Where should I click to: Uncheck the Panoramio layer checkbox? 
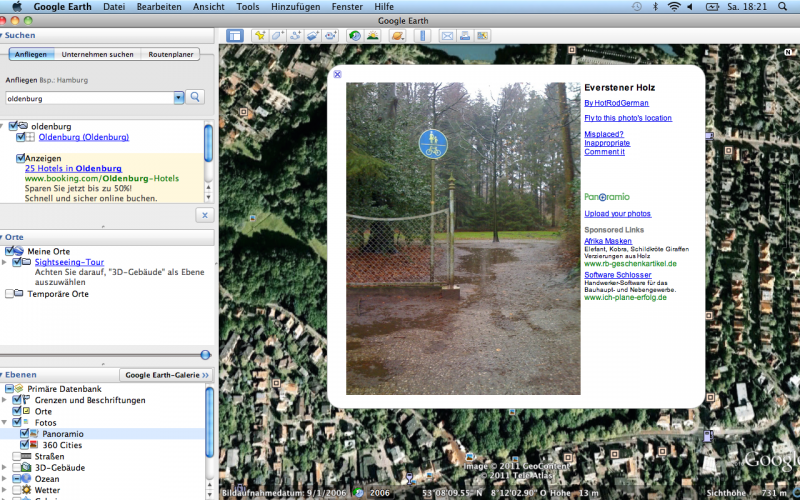click(x=26, y=434)
